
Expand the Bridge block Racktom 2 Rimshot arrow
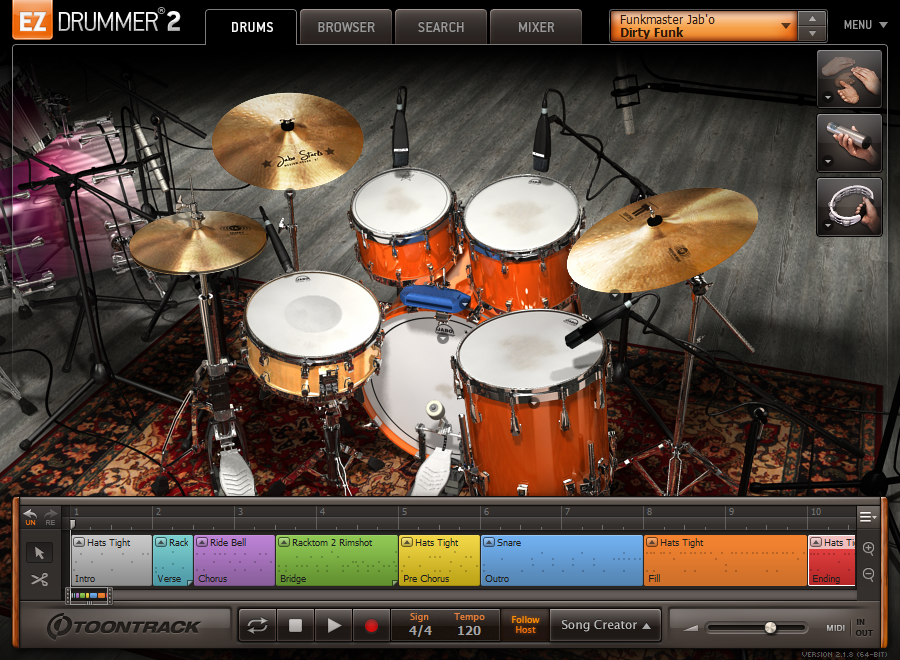284,542
